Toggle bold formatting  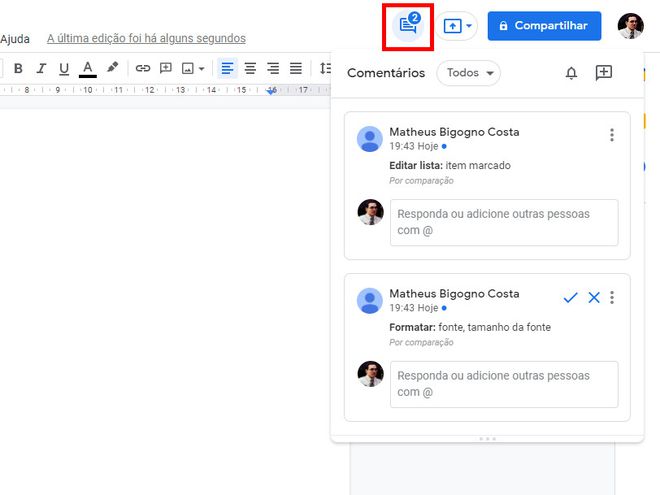pos(18,68)
